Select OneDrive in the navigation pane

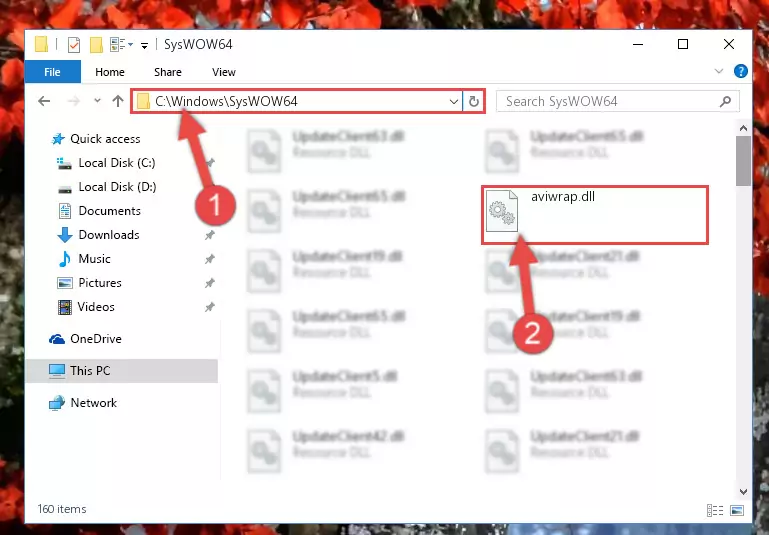pyautogui.click(x=96, y=339)
